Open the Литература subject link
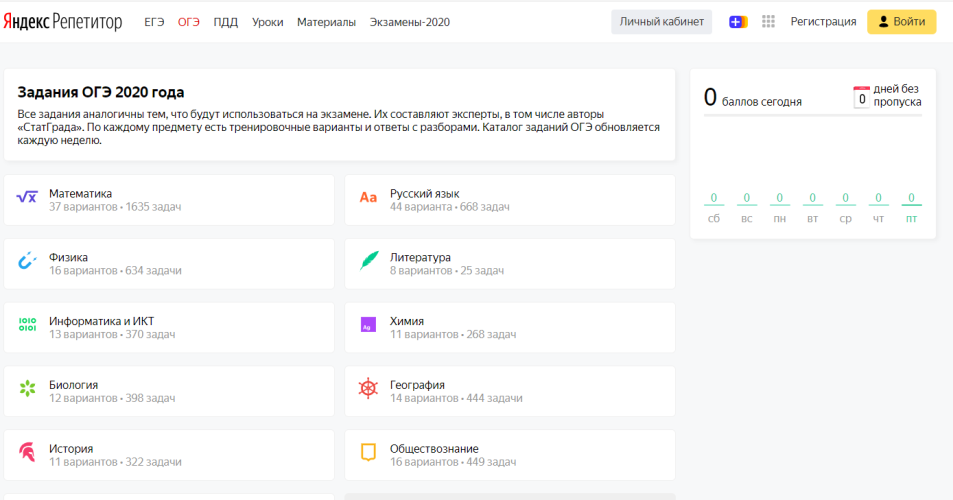953x500 pixels. pyautogui.click(x=420, y=258)
